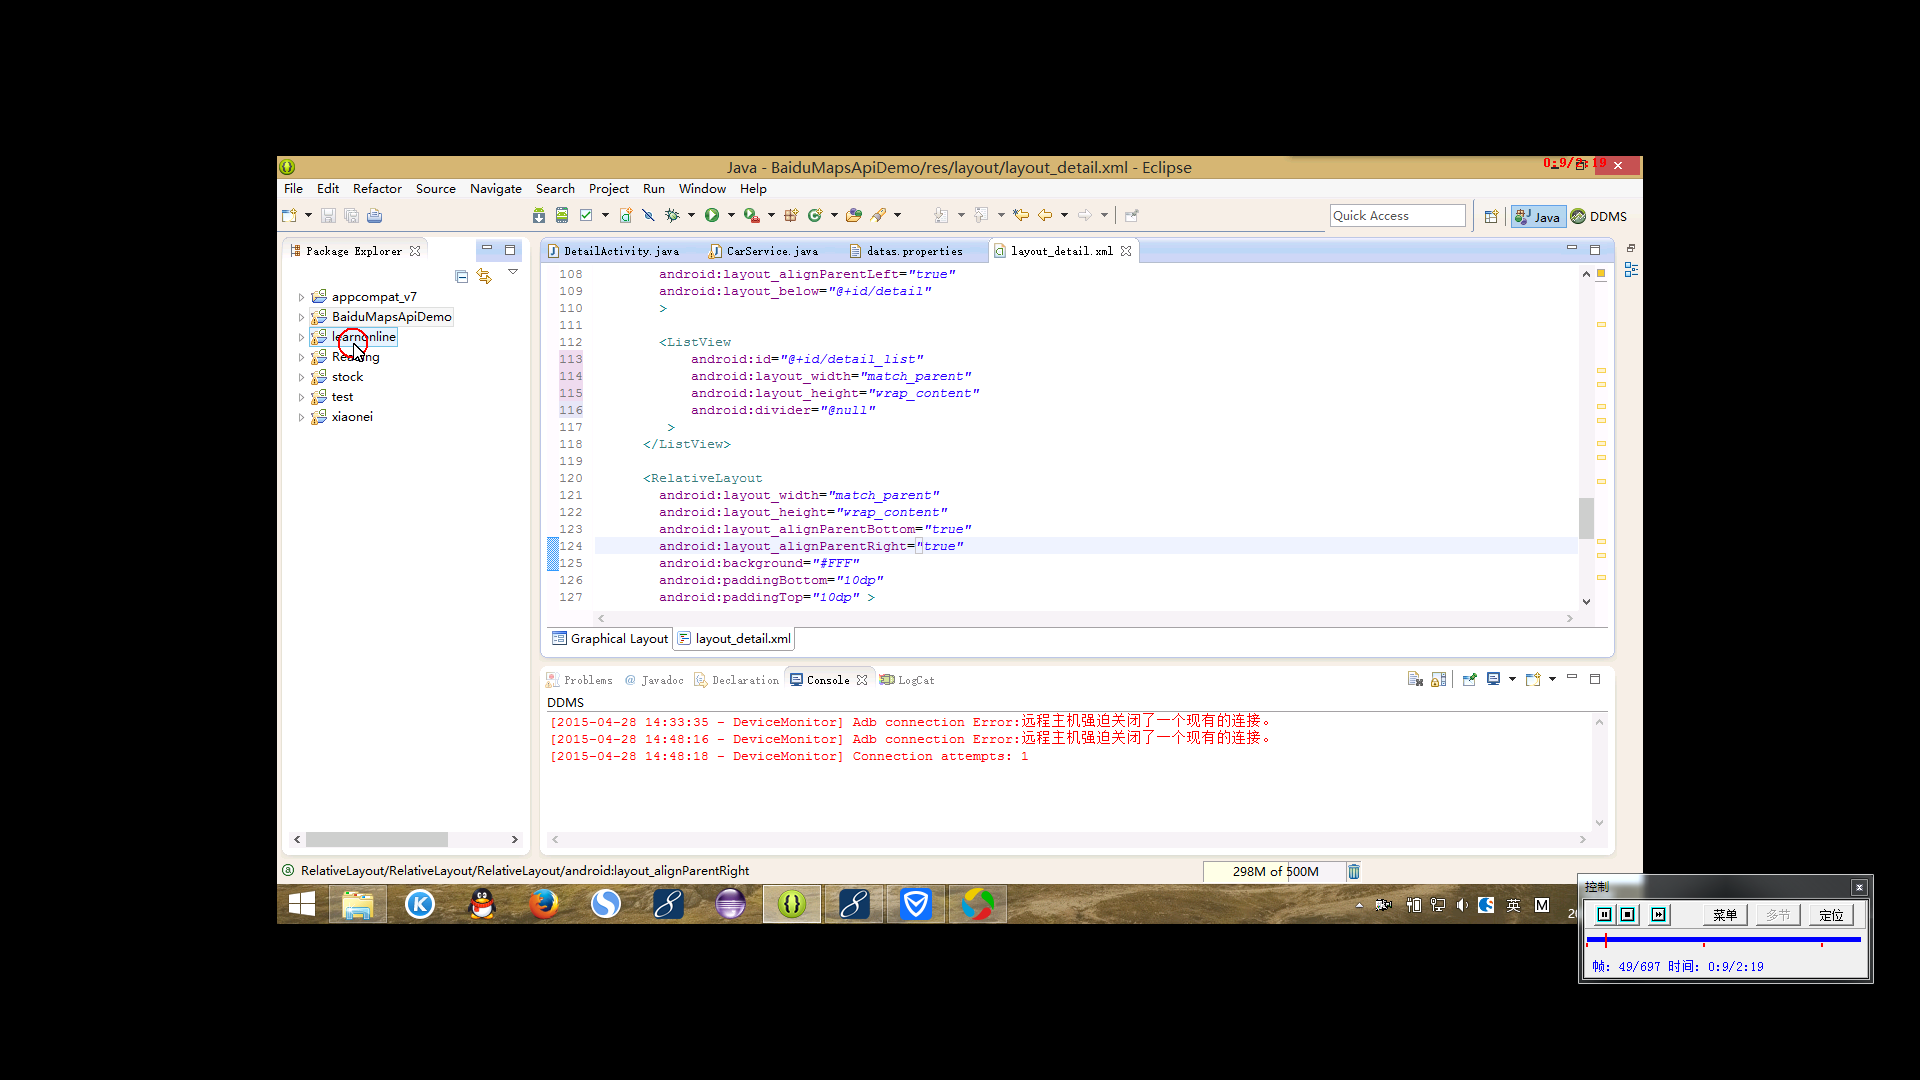Open Firefox from the taskbar
This screenshot has width=1920, height=1080.
point(544,904)
